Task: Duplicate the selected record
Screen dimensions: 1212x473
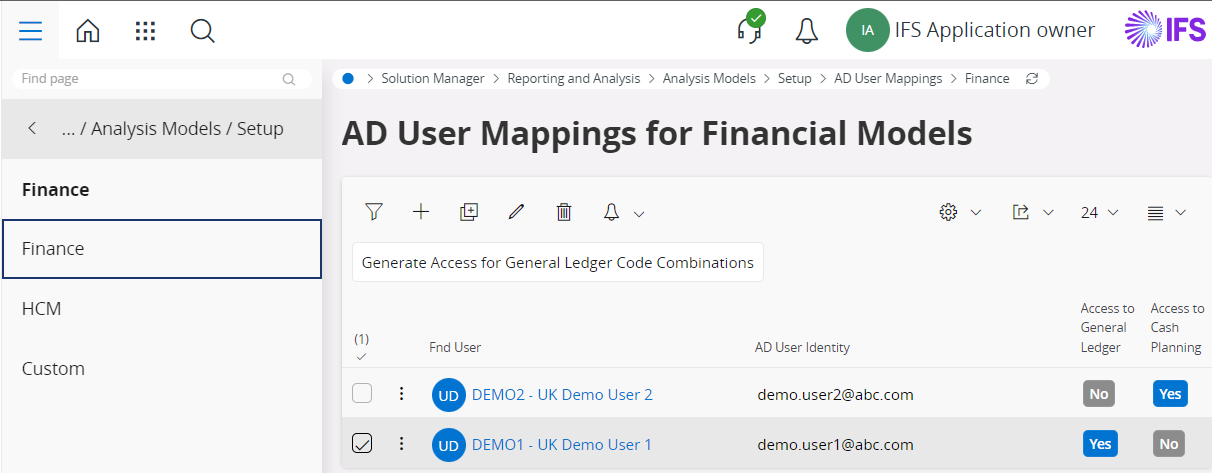Action: pyautogui.click(x=469, y=211)
